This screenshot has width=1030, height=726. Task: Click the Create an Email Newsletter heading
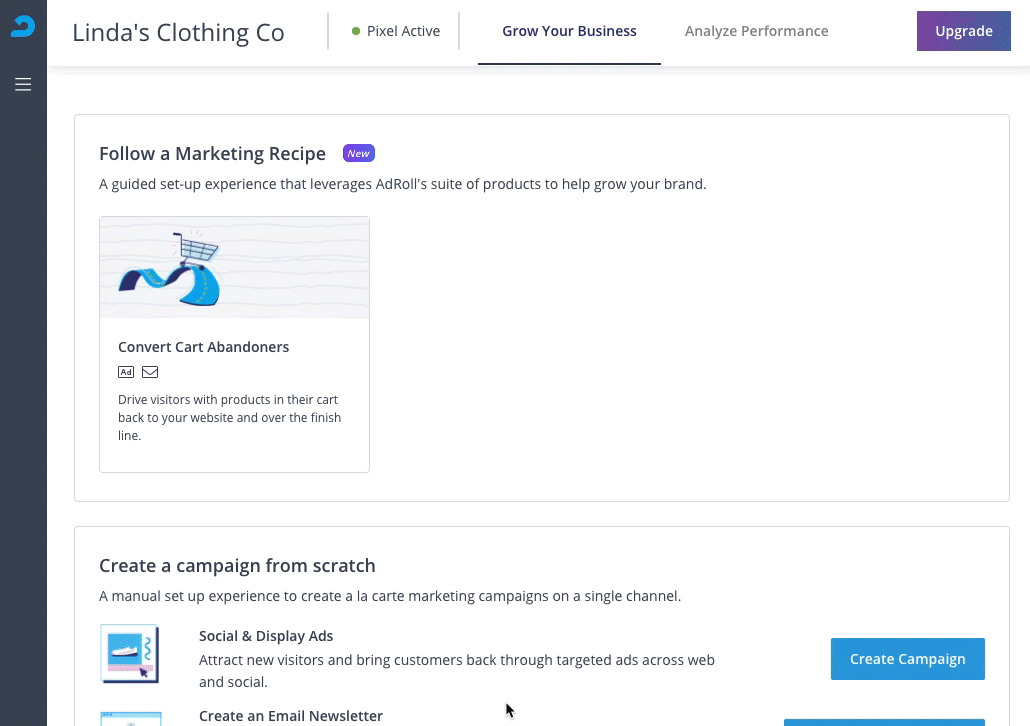coord(291,716)
